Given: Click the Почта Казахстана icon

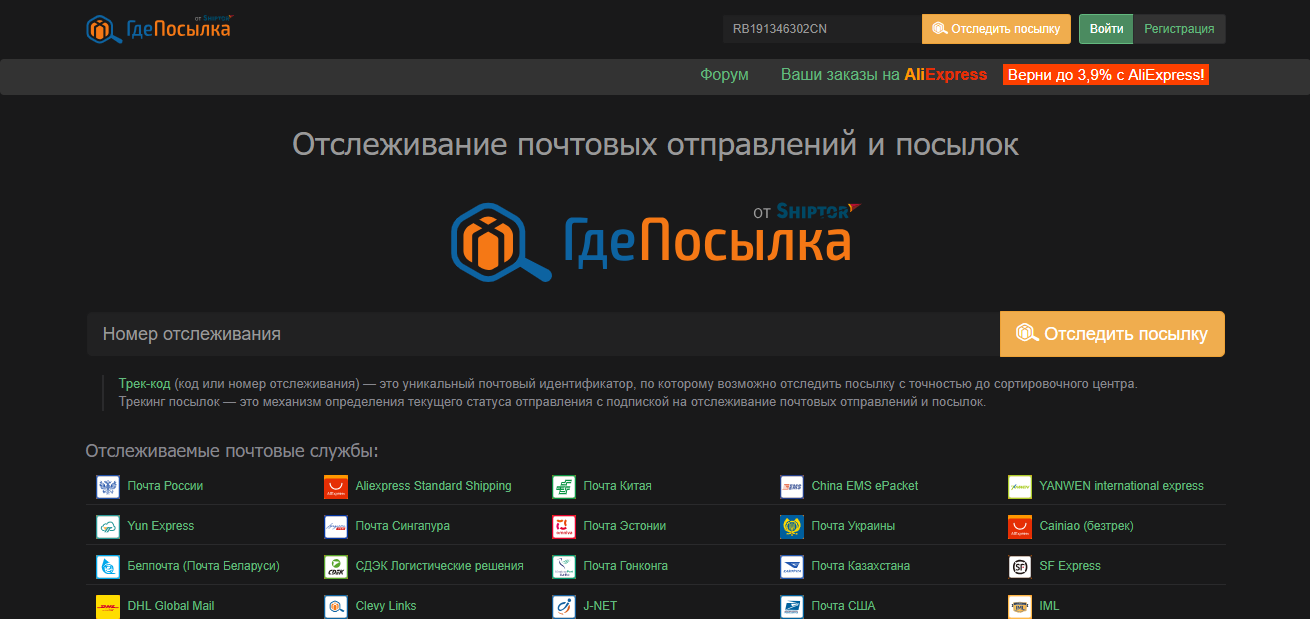Looking at the screenshot, I should coord(792,567).
